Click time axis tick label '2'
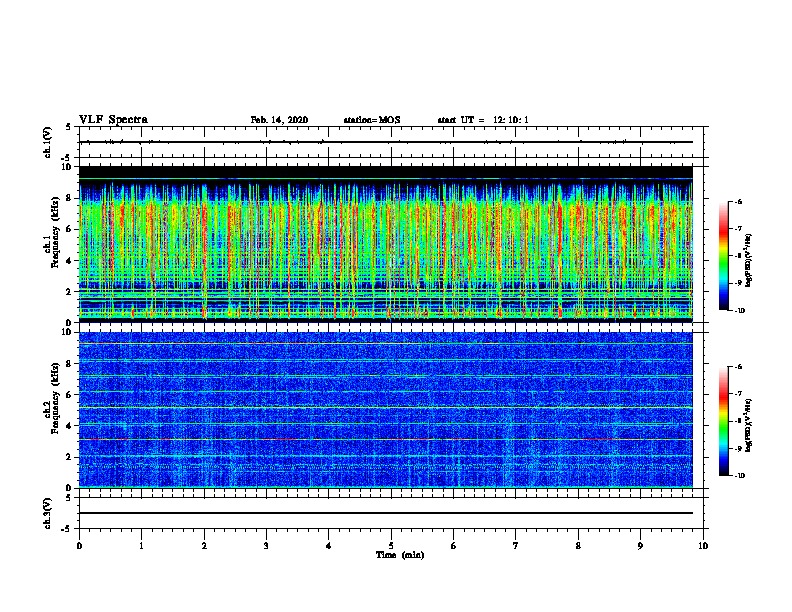The height and width of the screenshot is (612, 792). pos(204,546)
